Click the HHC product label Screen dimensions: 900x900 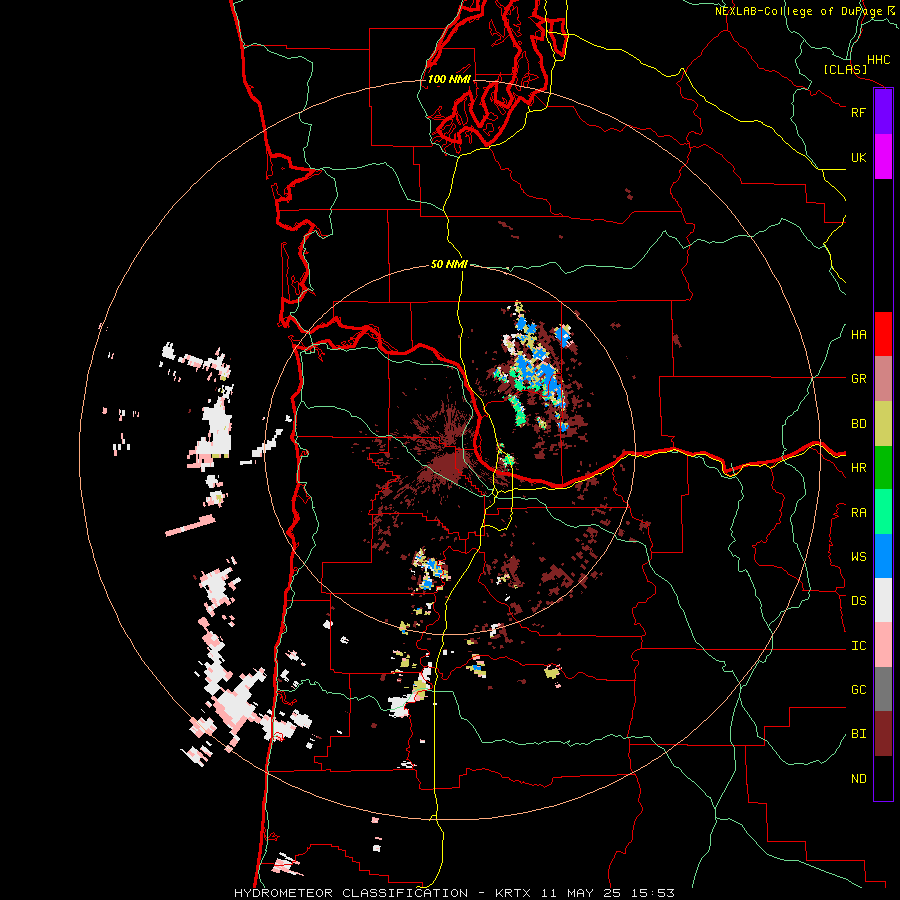(x=878, y=60)
